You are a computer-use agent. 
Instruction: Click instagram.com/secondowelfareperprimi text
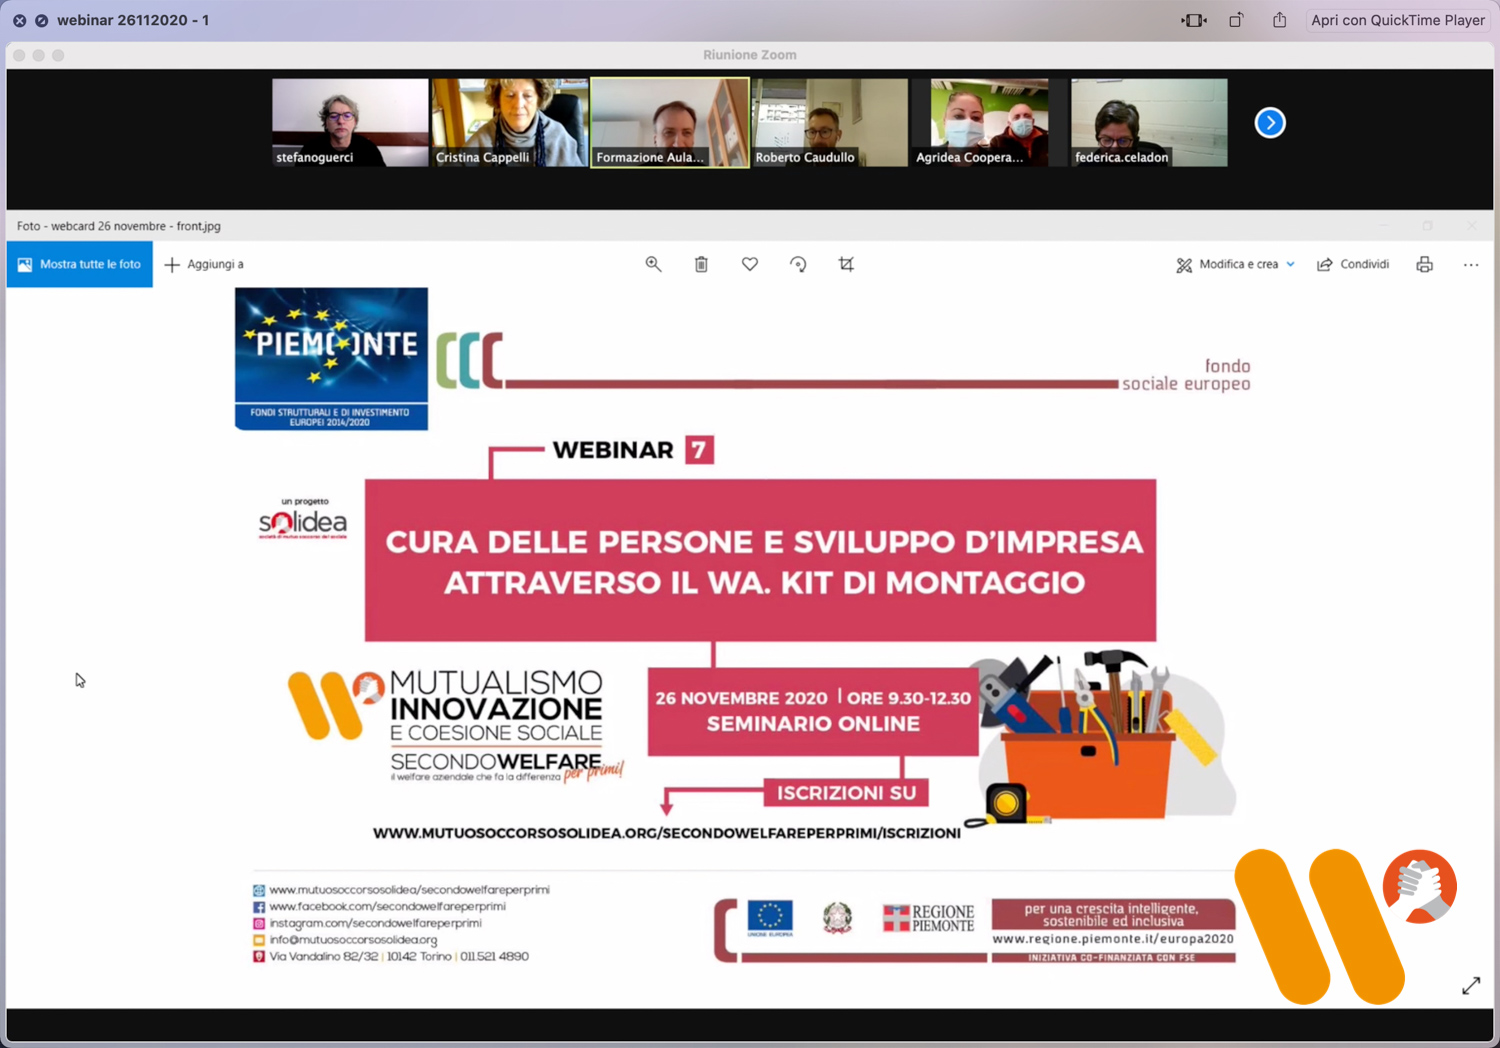[x=375, y=923]
